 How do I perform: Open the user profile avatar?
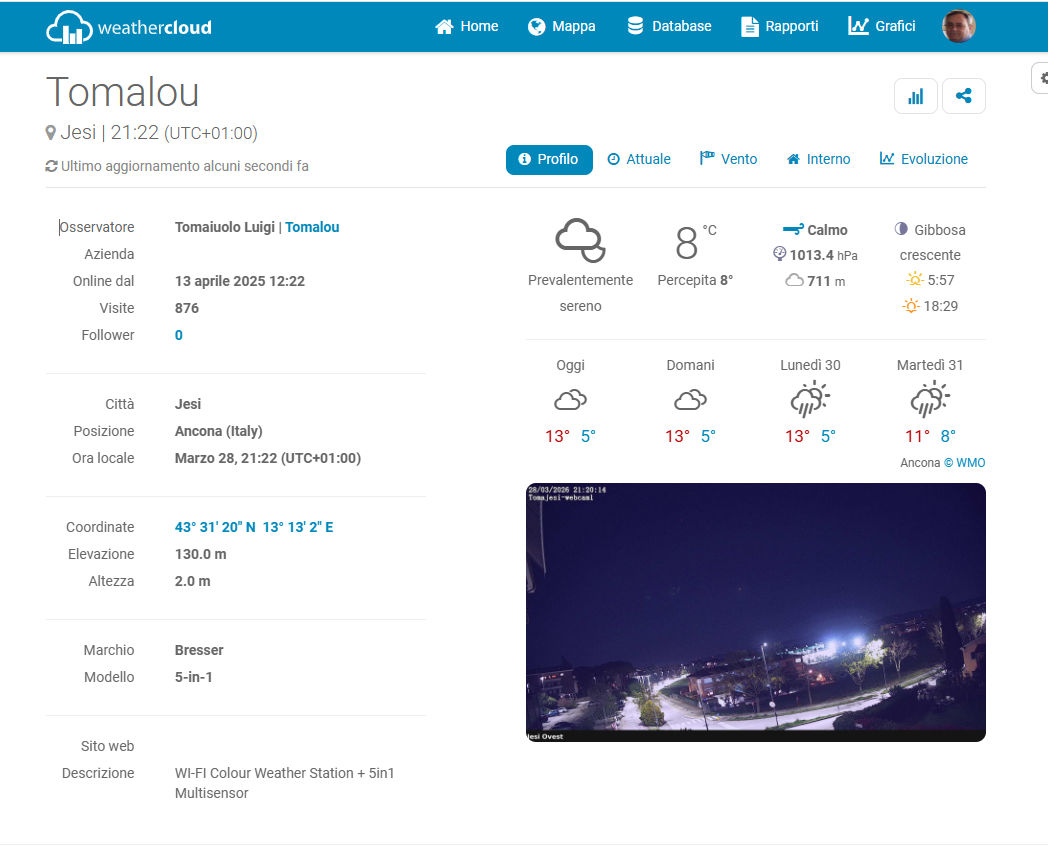click(958, 27)
